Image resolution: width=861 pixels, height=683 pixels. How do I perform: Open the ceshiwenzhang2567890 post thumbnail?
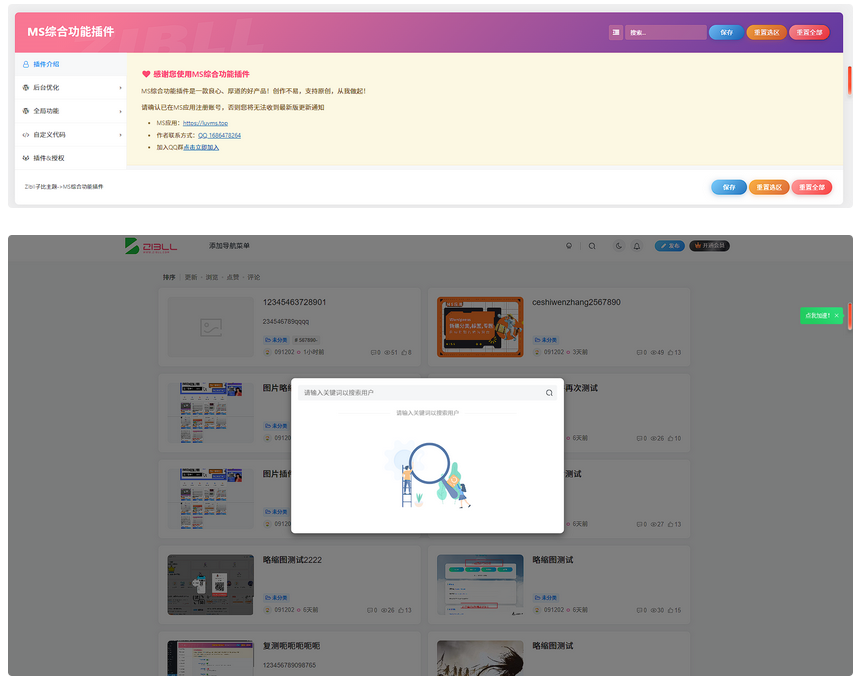480,327
